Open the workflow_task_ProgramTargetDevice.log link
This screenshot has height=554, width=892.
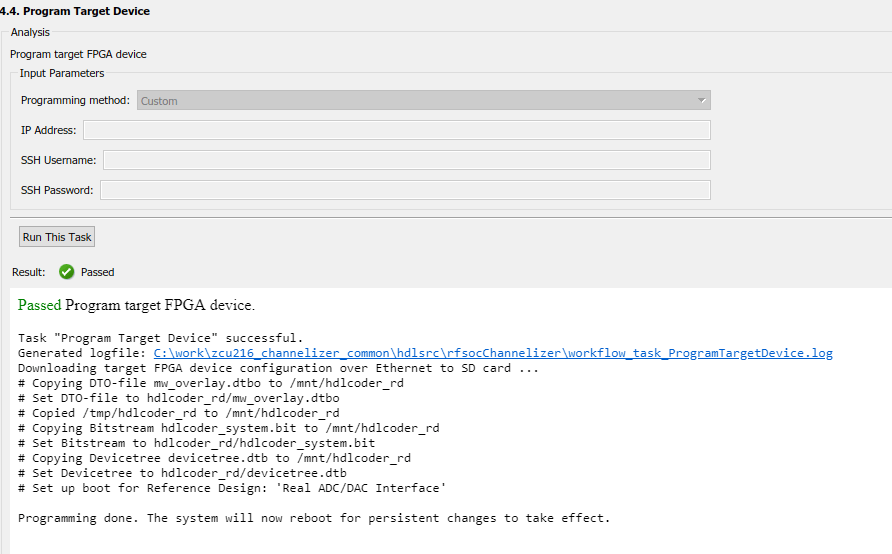pos(492,353)
